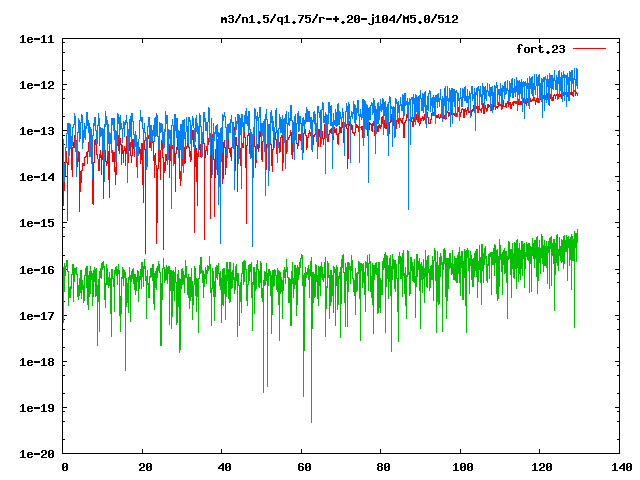Click y-axis label 1e-11
Screen dimensions: 640x480
pos(37,39)
